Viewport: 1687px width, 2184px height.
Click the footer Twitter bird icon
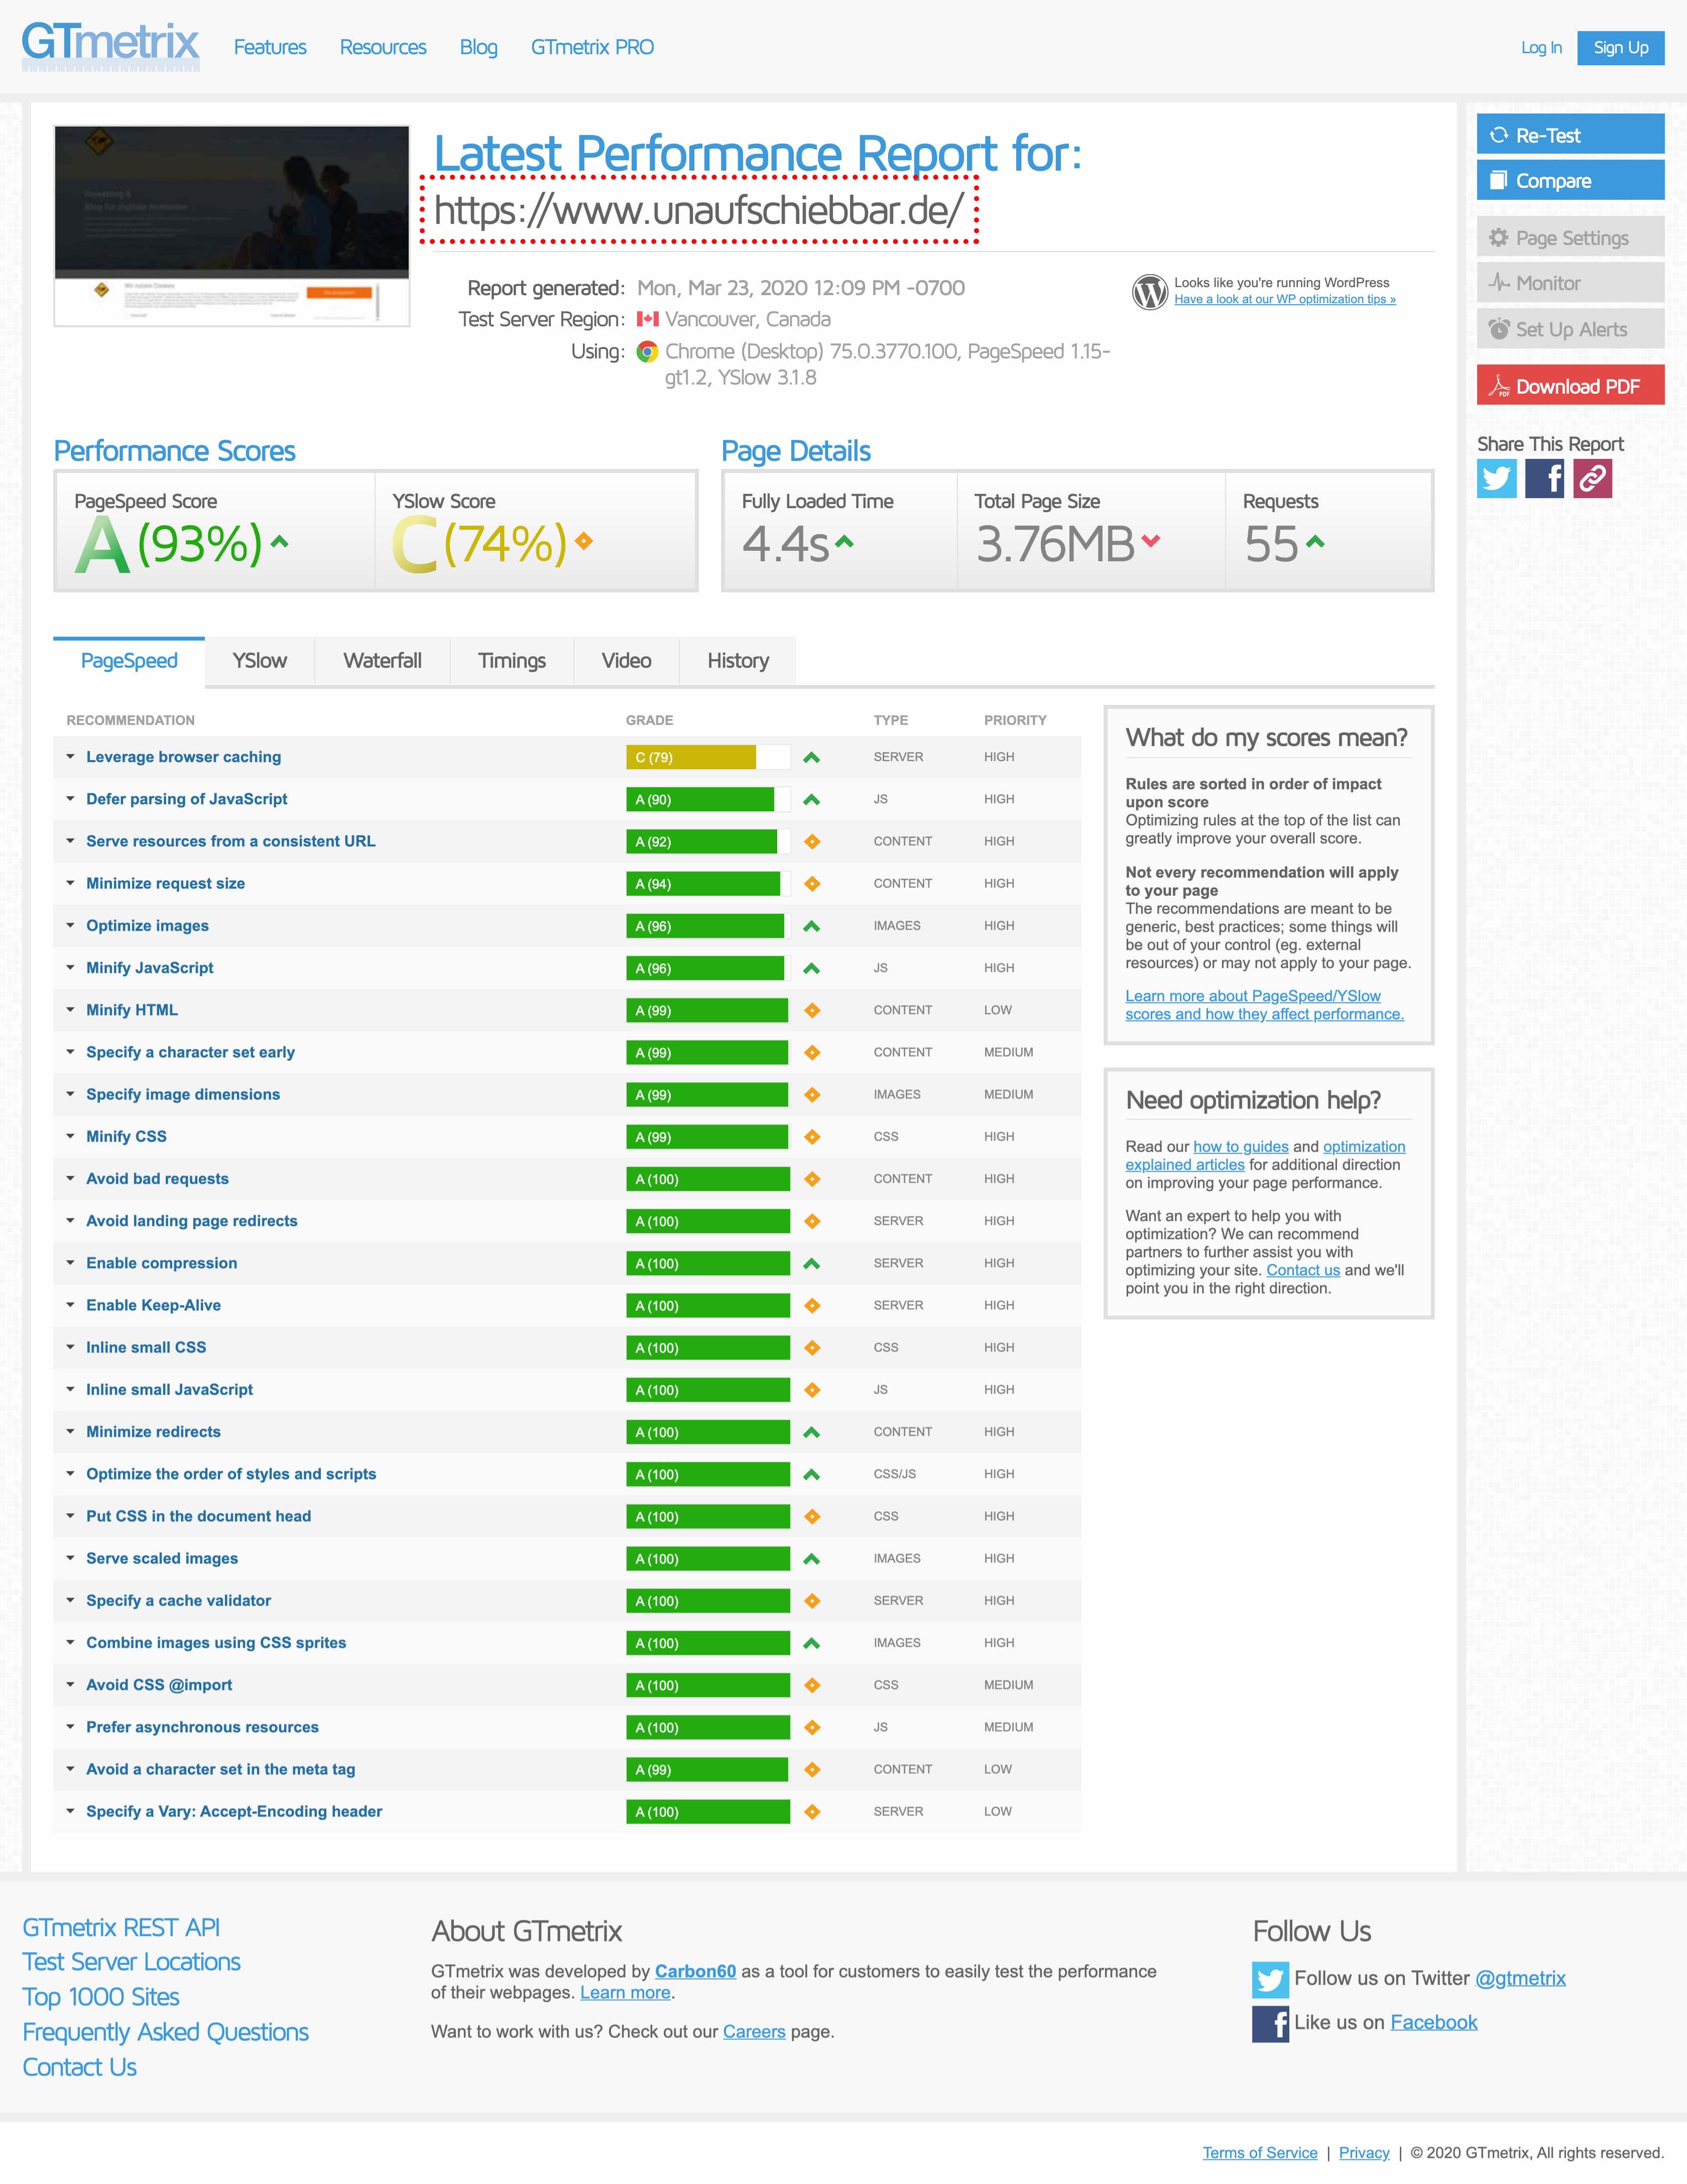[x=1270, y=1979]
